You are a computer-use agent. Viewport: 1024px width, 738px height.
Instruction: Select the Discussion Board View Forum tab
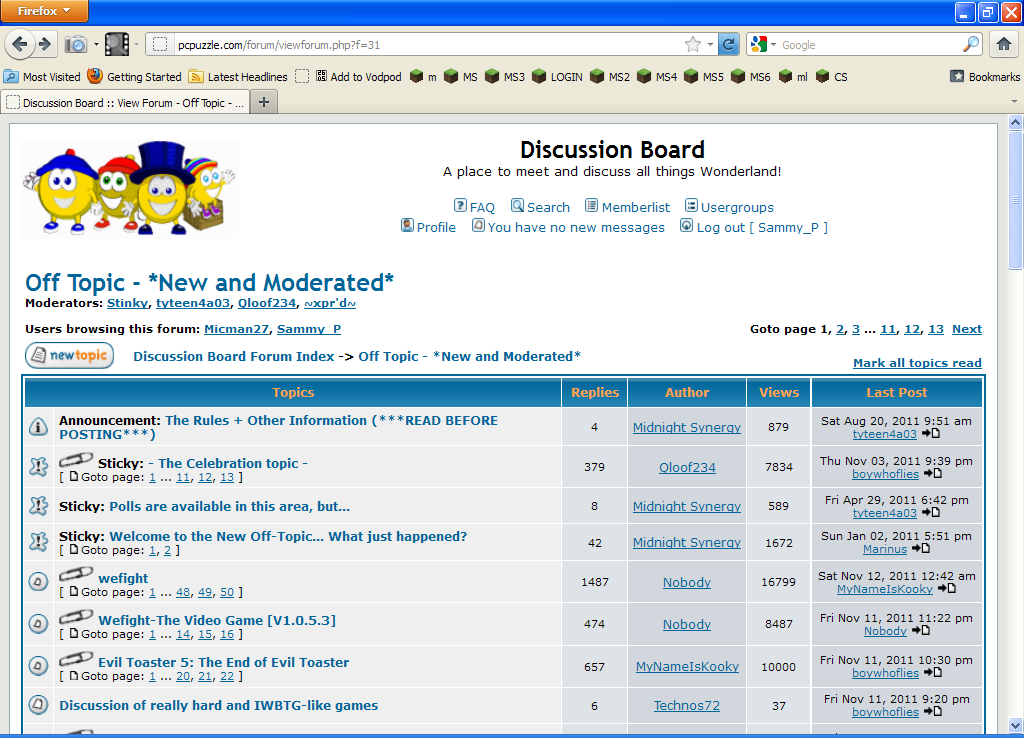pyautogui.click(x=125, y=102)
